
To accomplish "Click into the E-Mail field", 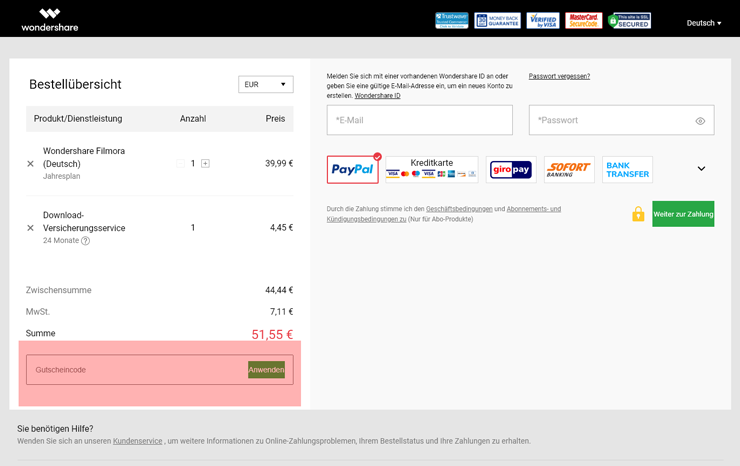I will [x=420, y=120].
